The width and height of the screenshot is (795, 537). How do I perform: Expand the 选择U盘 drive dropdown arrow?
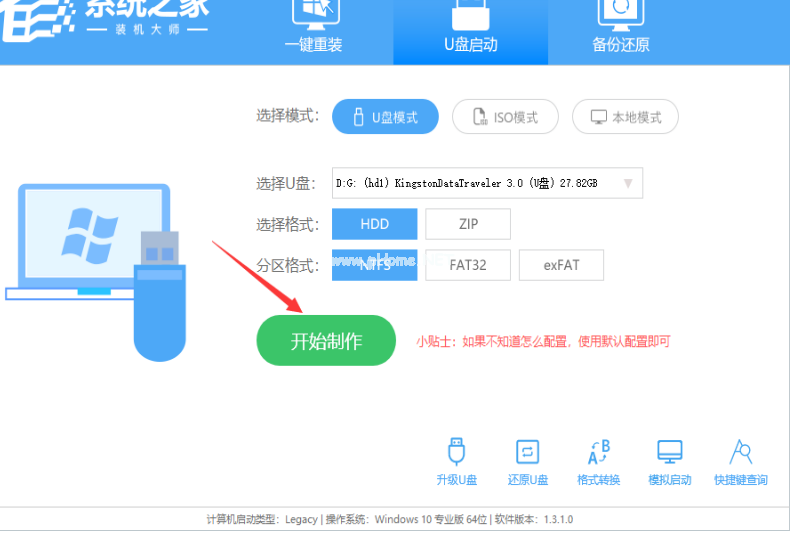628,183
